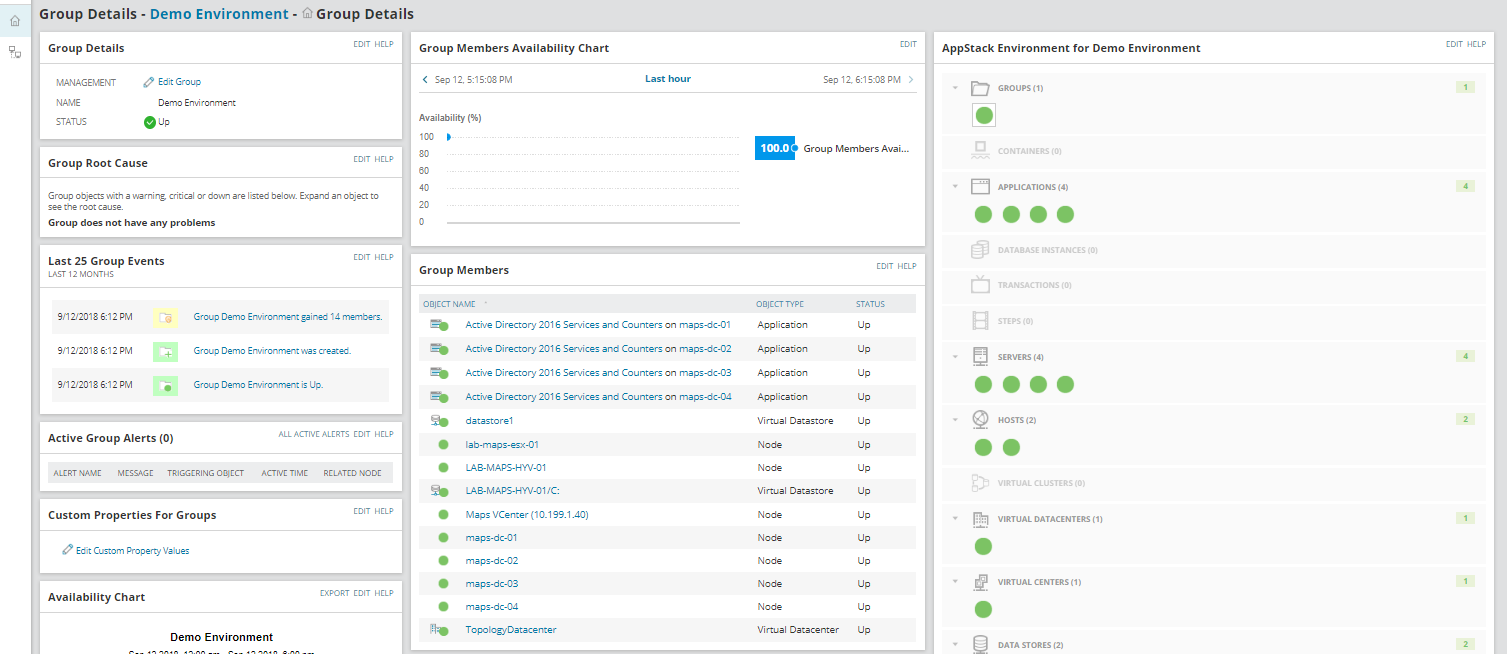Collapse the Applications section in AppStack
Viewport: 1507px width, 654px height.
click(955, 187)
